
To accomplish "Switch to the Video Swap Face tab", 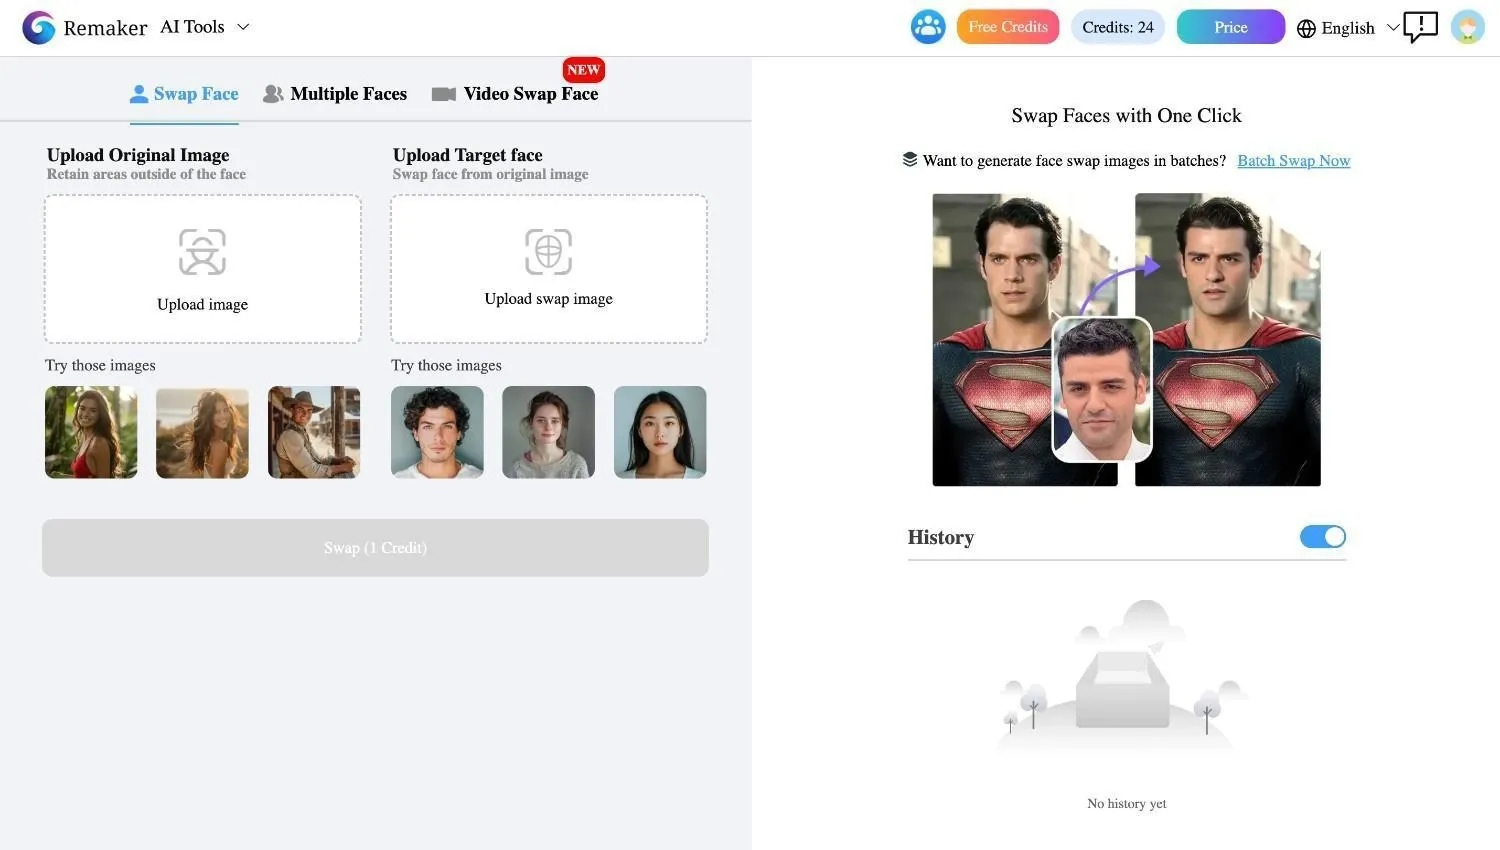I will tap(515, 94).
